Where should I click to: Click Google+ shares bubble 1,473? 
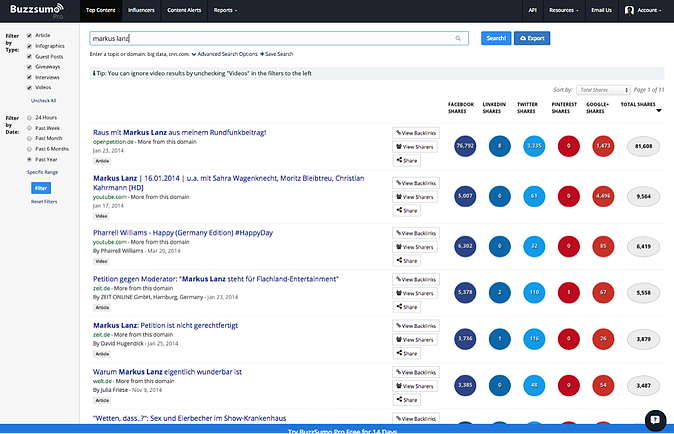pyautogui.click(x=603, y=146)
